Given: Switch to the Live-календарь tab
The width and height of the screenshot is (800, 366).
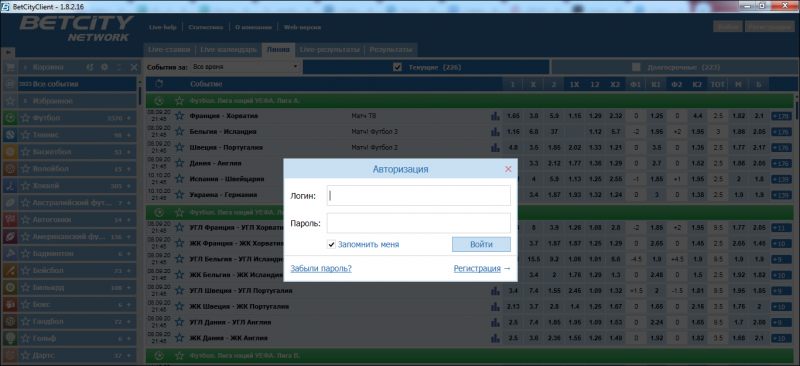Looking at the screenshot, I should click(228, 50).
